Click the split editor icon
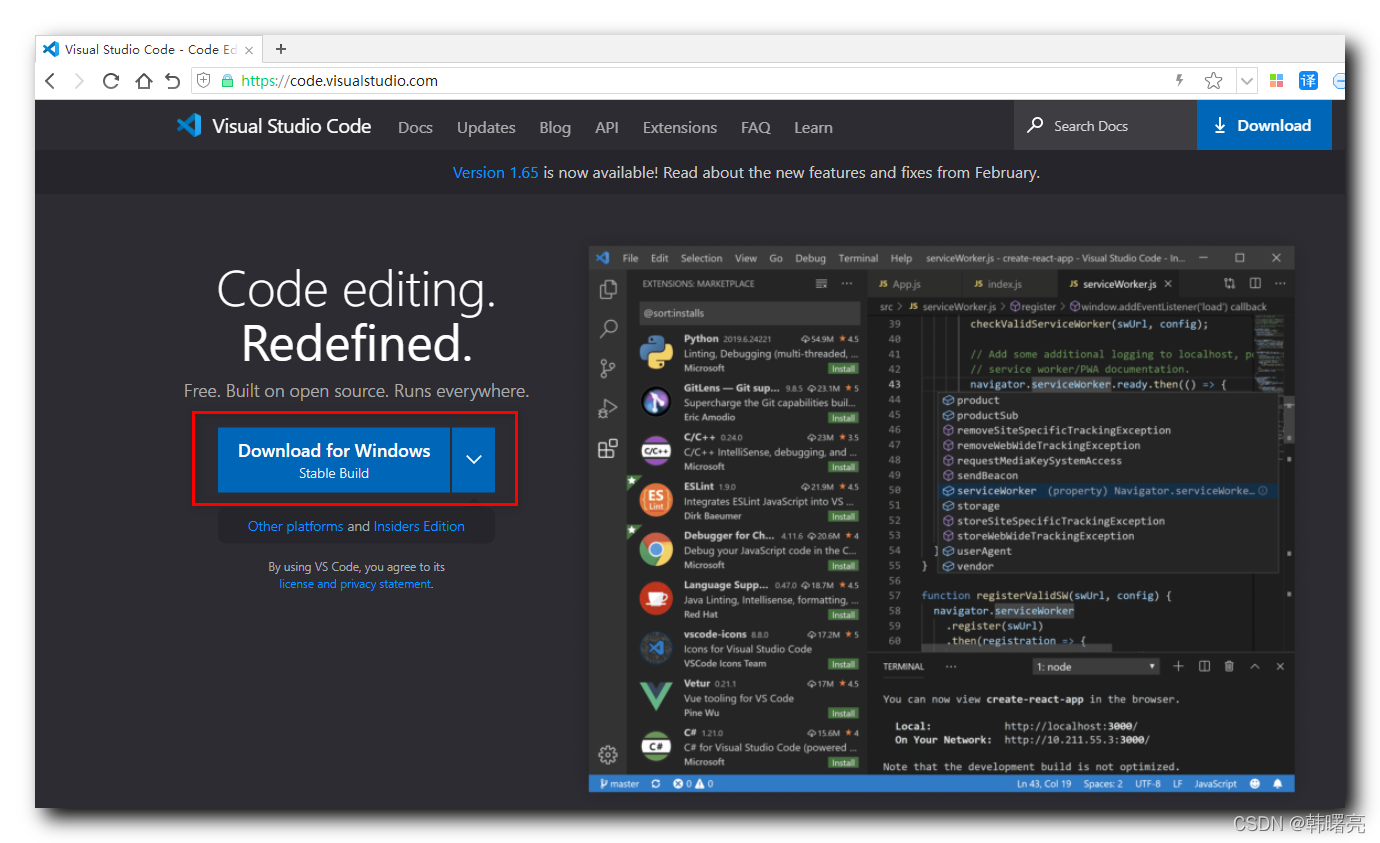Viewport: 1380px width, 843px height. (x=1255, y=284)
